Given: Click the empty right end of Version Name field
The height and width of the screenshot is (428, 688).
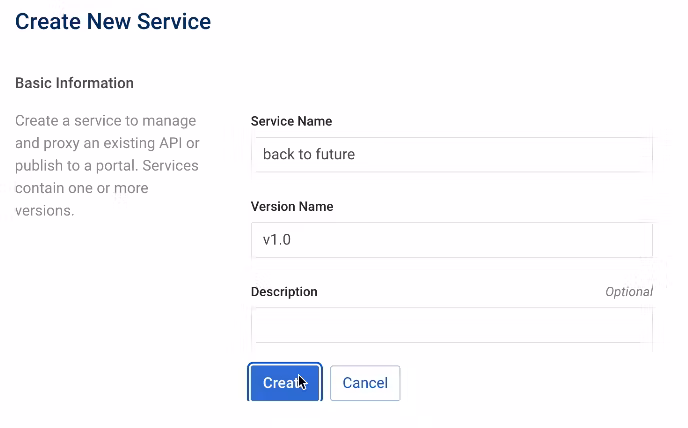Looking at the screenshot, I should pos(600,241).
